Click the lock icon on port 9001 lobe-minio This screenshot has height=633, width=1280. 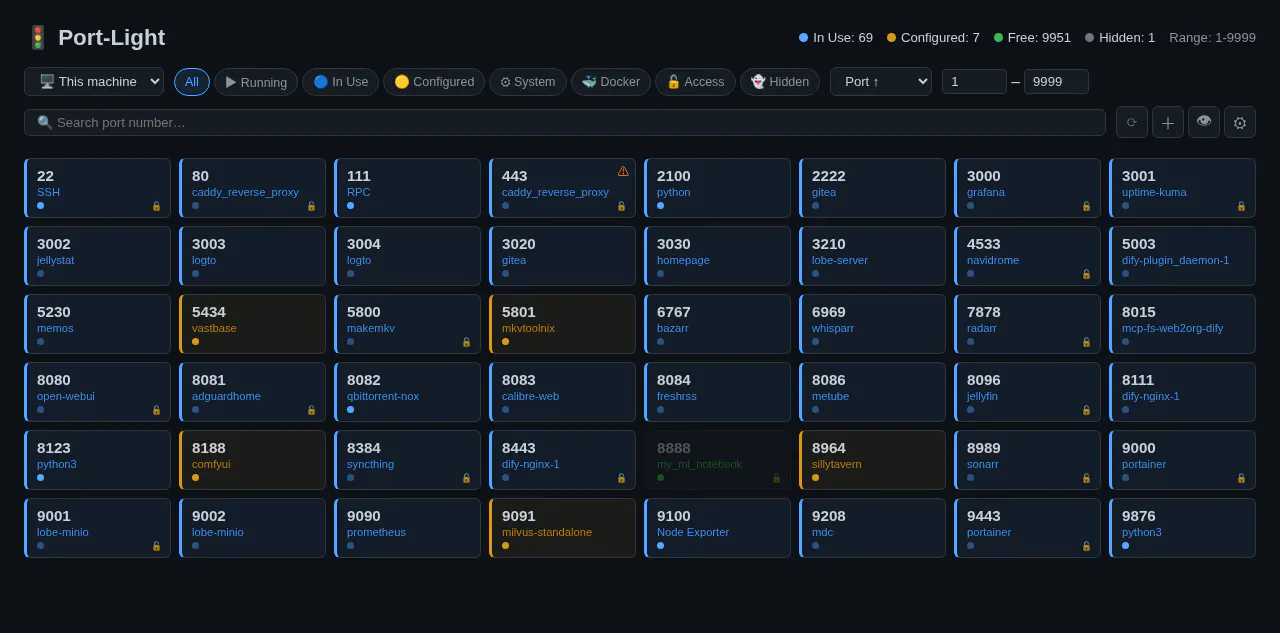[156, 546]
